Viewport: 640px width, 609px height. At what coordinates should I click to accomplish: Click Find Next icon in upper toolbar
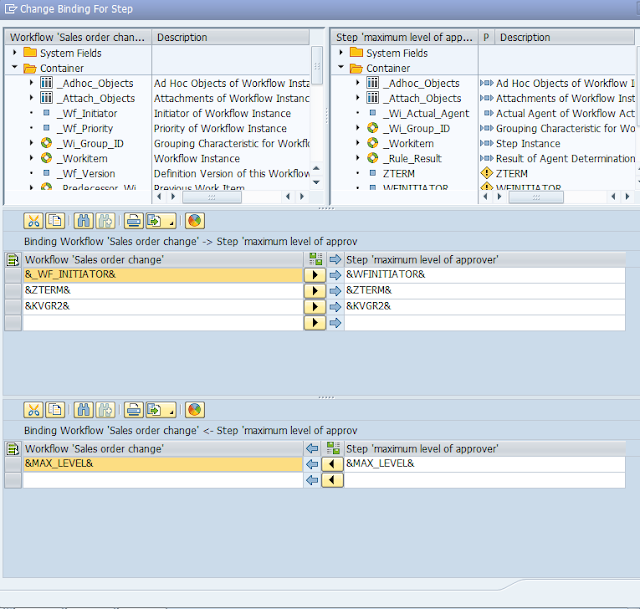pos(105,221)
